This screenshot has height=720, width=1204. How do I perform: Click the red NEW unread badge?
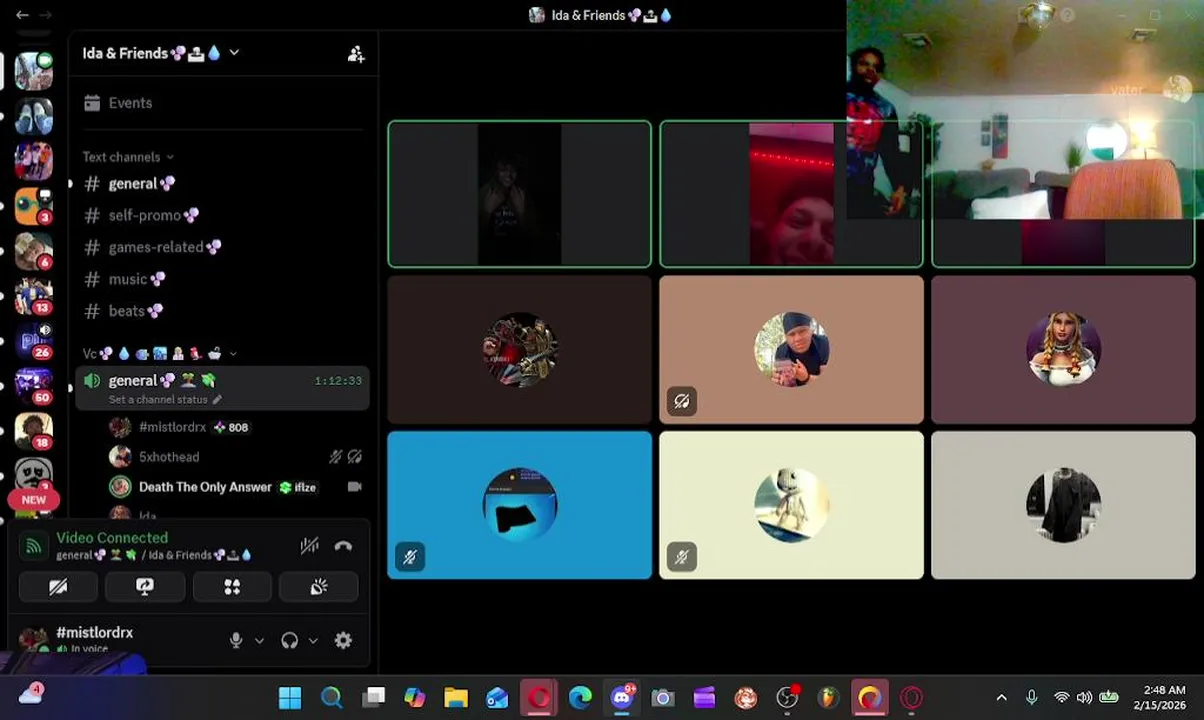pyautogui.click(x=34, y=500)
